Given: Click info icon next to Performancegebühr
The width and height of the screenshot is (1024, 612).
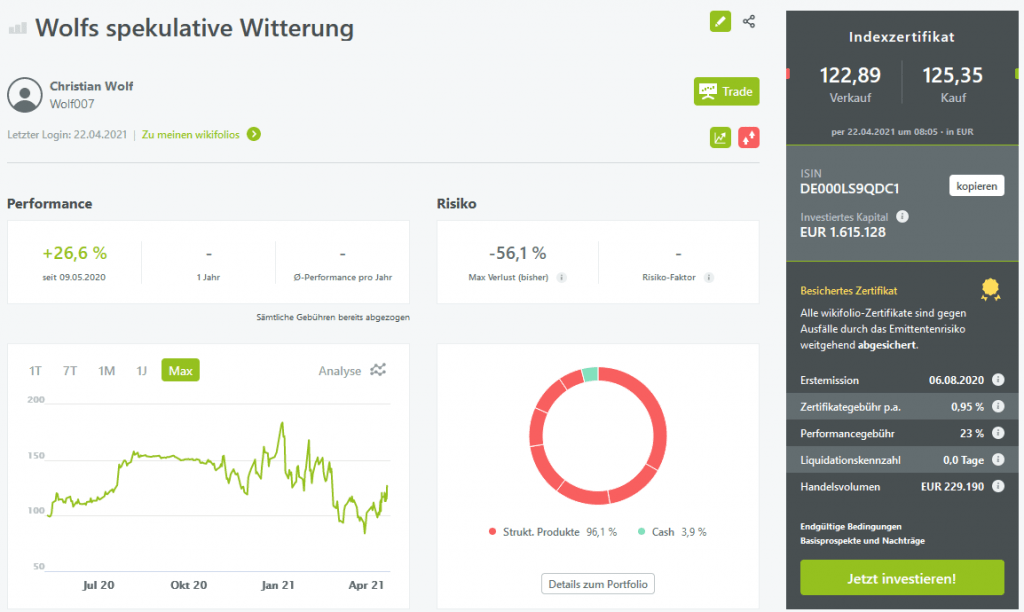Looking at the screenshot, I should pyautogui.click(x=997, y=433).
